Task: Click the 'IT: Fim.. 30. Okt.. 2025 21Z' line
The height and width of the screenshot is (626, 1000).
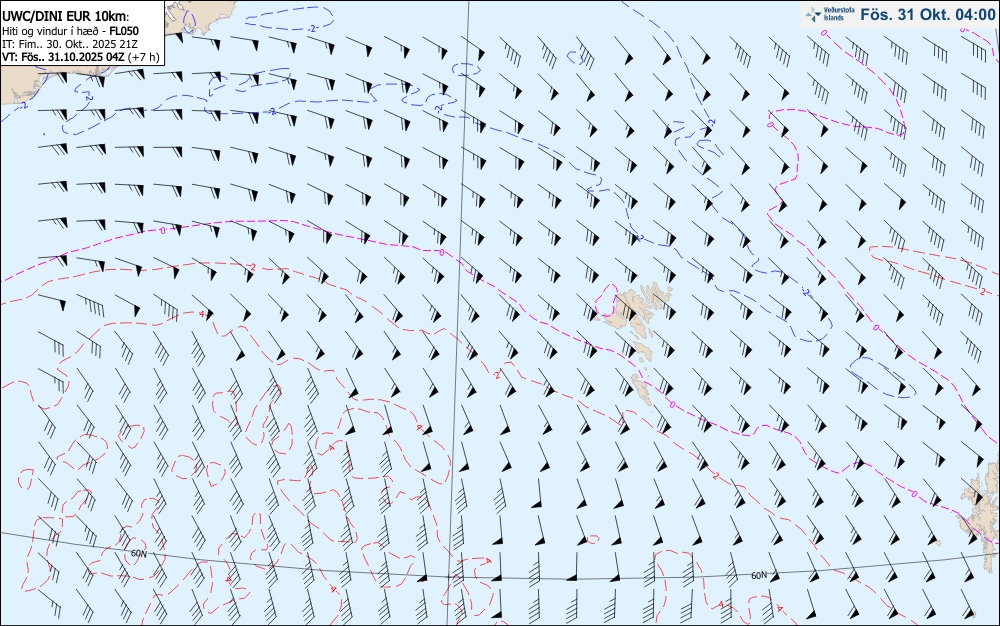Action: 70,44
